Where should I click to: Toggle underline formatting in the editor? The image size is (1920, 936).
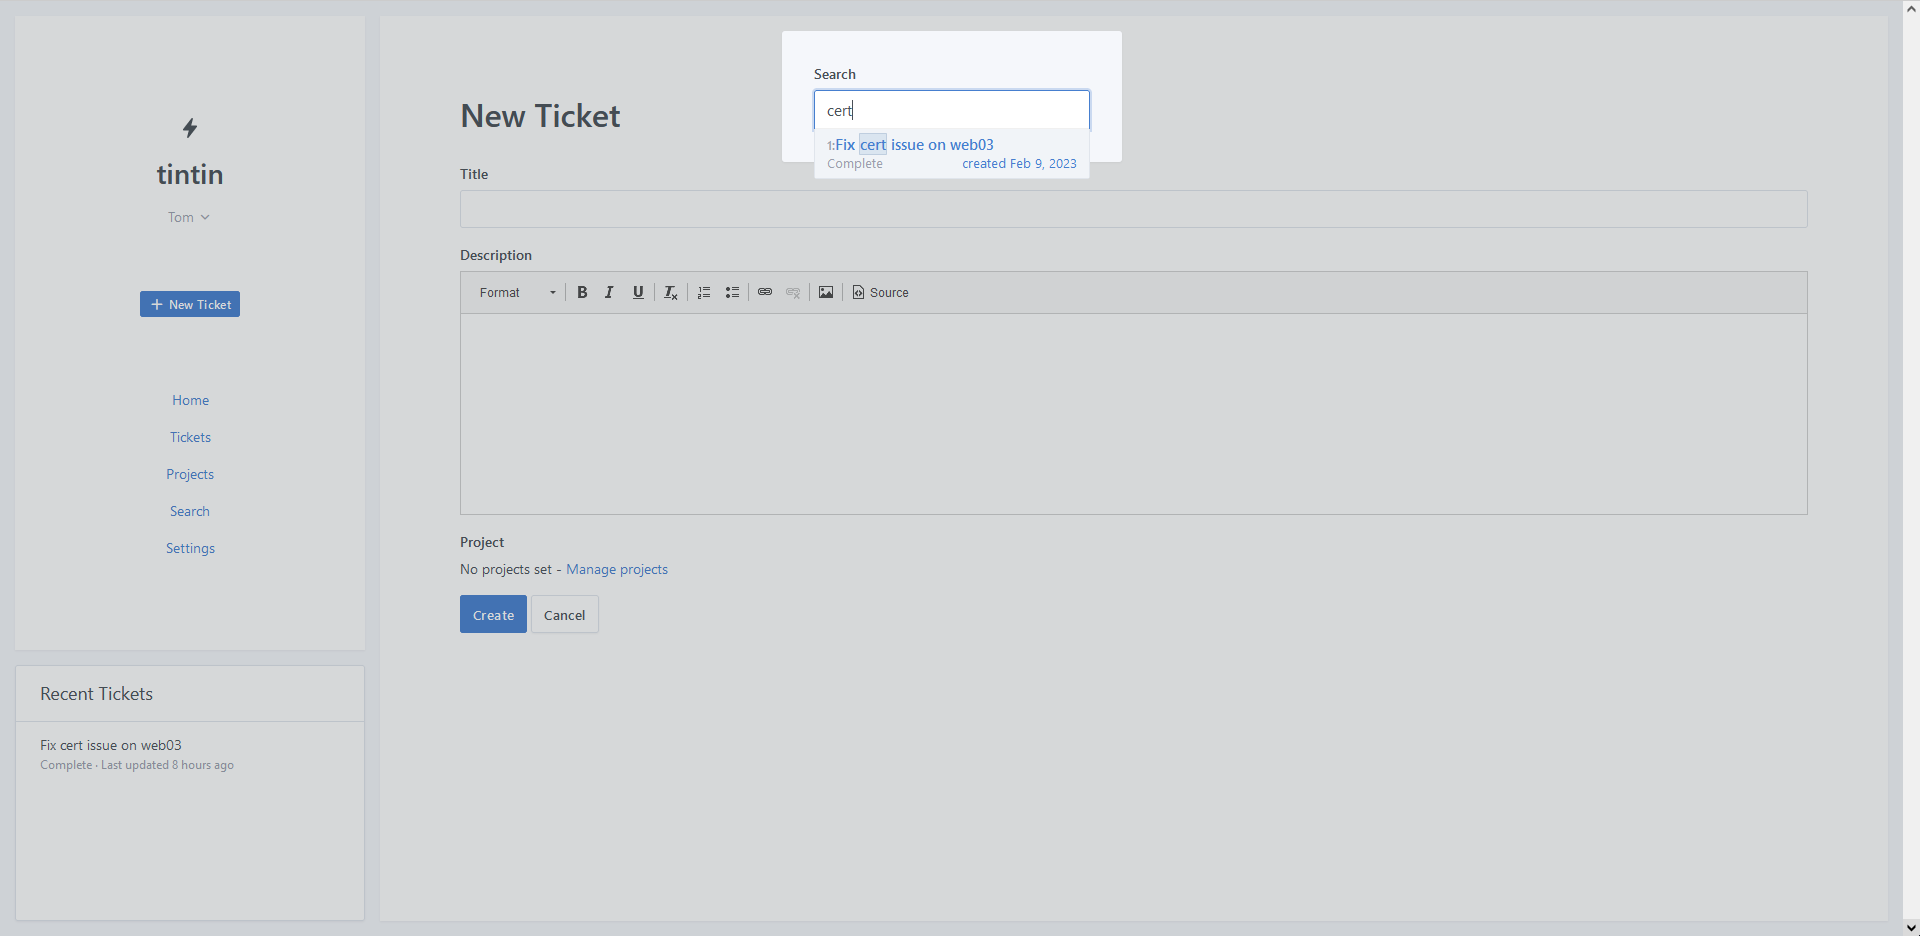638,292
